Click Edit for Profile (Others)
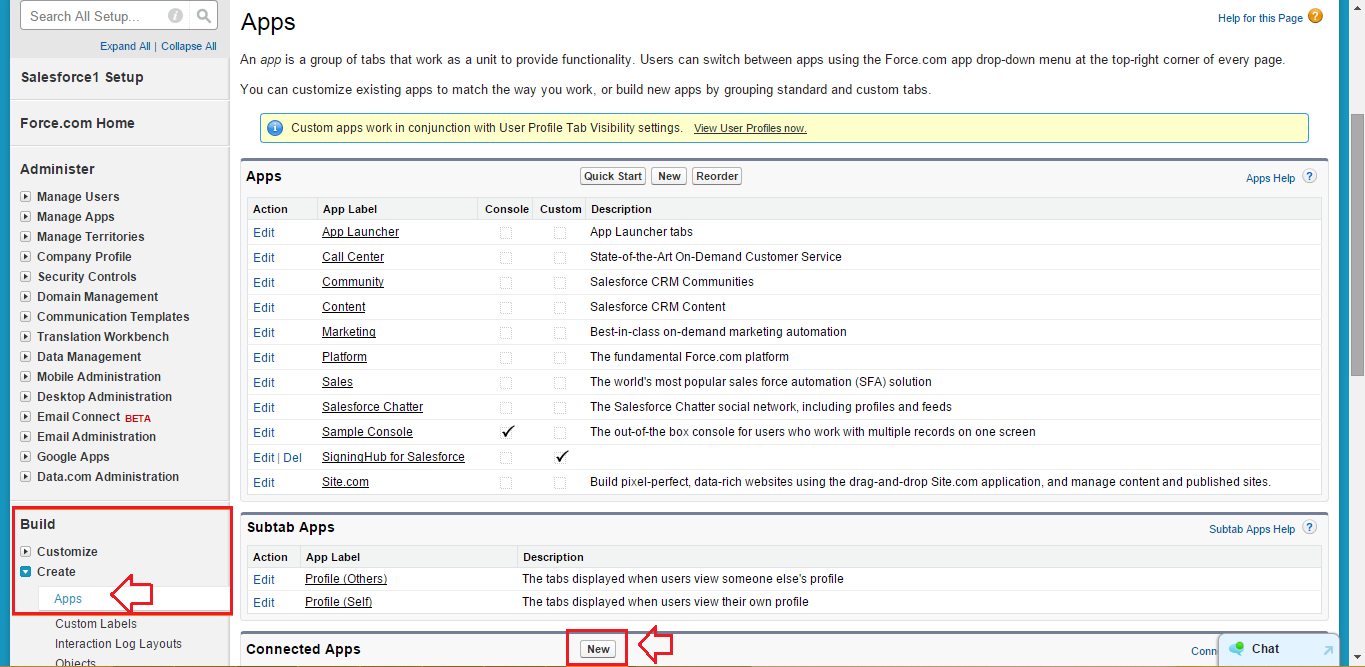 264,579
